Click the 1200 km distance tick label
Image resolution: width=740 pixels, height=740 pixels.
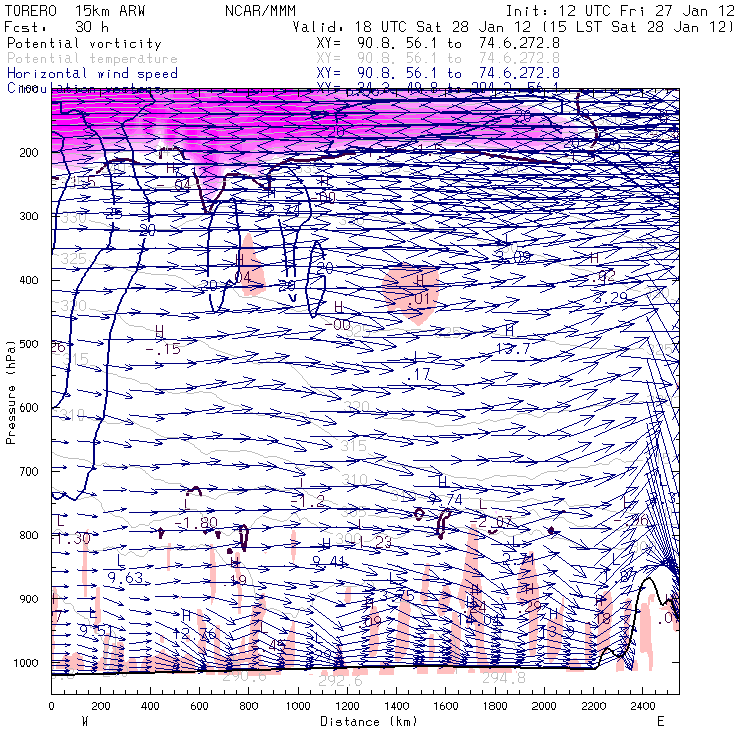(x=347, y=706)
